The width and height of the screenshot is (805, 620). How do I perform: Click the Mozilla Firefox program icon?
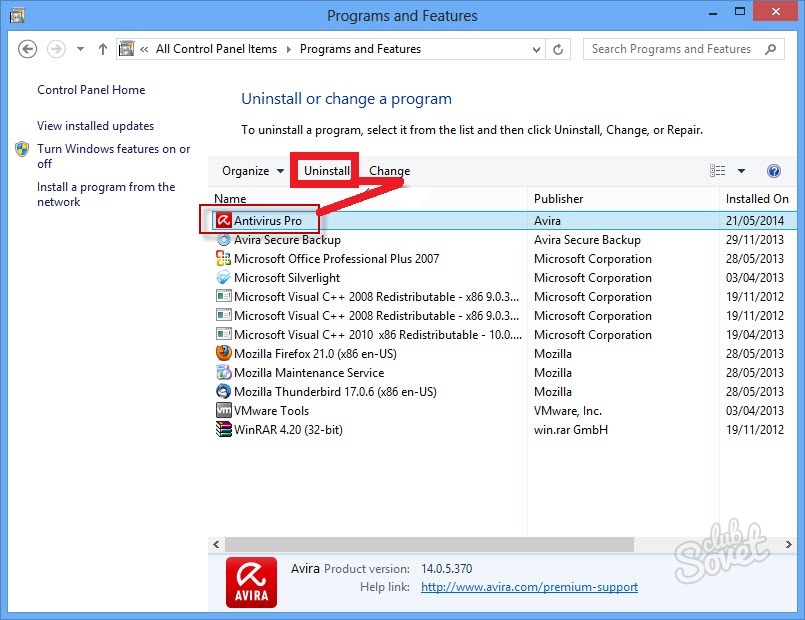[223, 354]
